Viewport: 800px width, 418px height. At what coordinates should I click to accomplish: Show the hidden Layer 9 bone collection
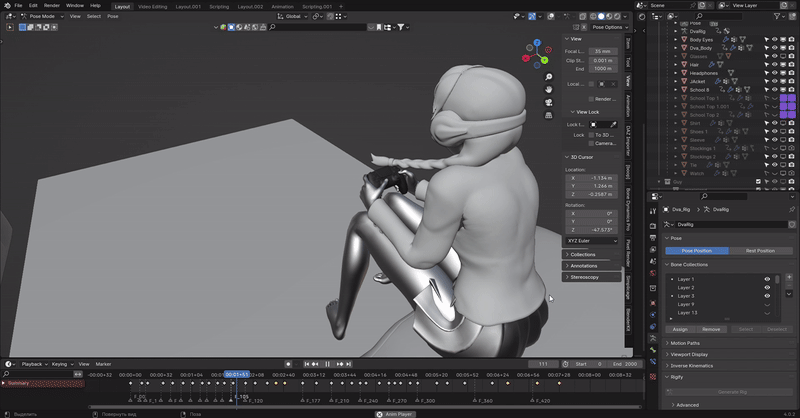tap(767, 305)
